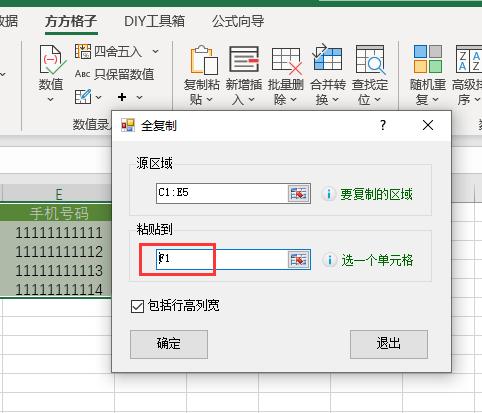Screen dimensions: 482x413
Task: Click 只保留数值 command
Action: tap(114, 74)
